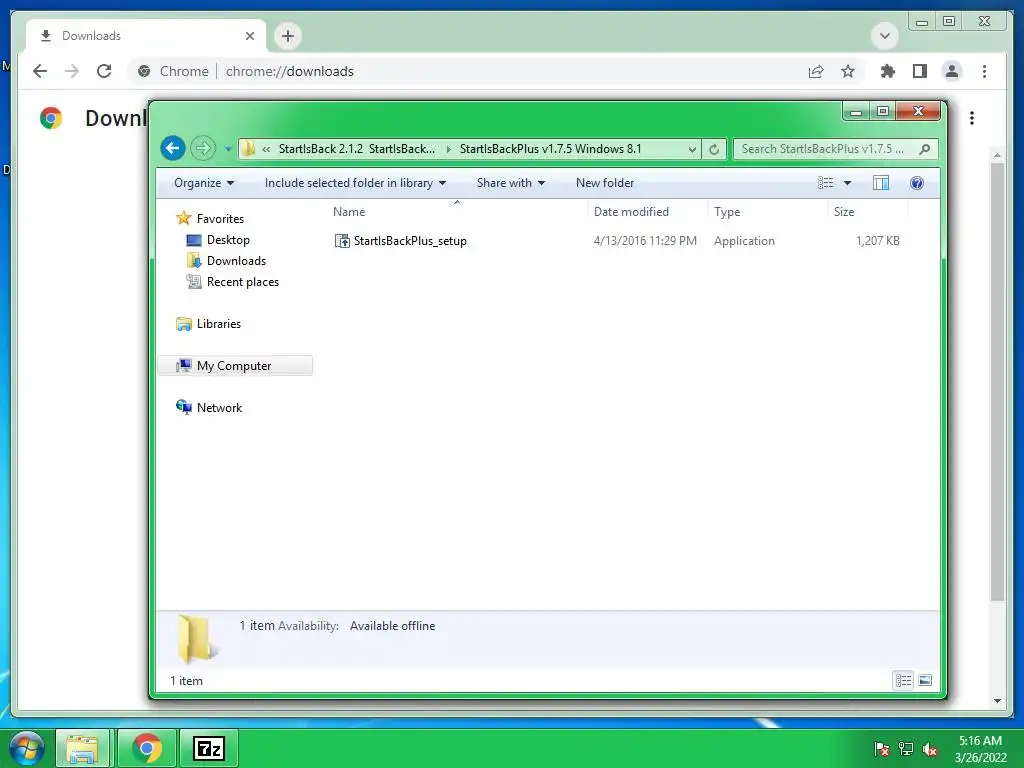Expand the address bar previous locations dropdown
Image resolution: width=1024 pixels, height=768 pixels.
coord(692,149)
